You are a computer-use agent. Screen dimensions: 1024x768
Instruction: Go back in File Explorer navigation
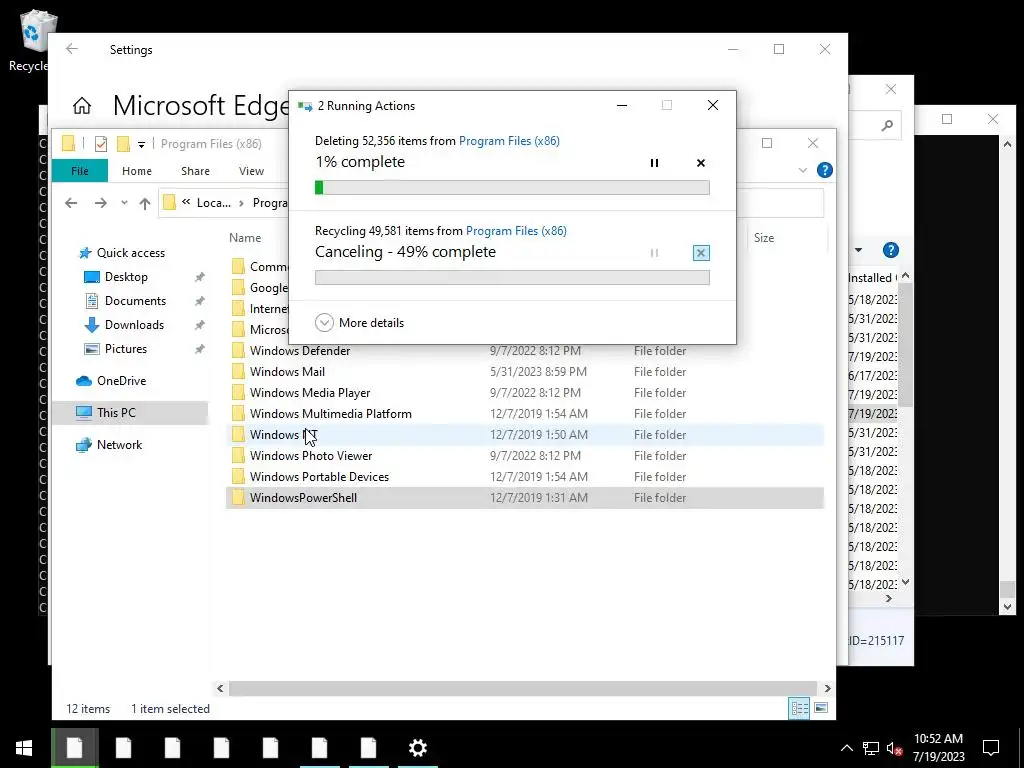pos(71,203)
